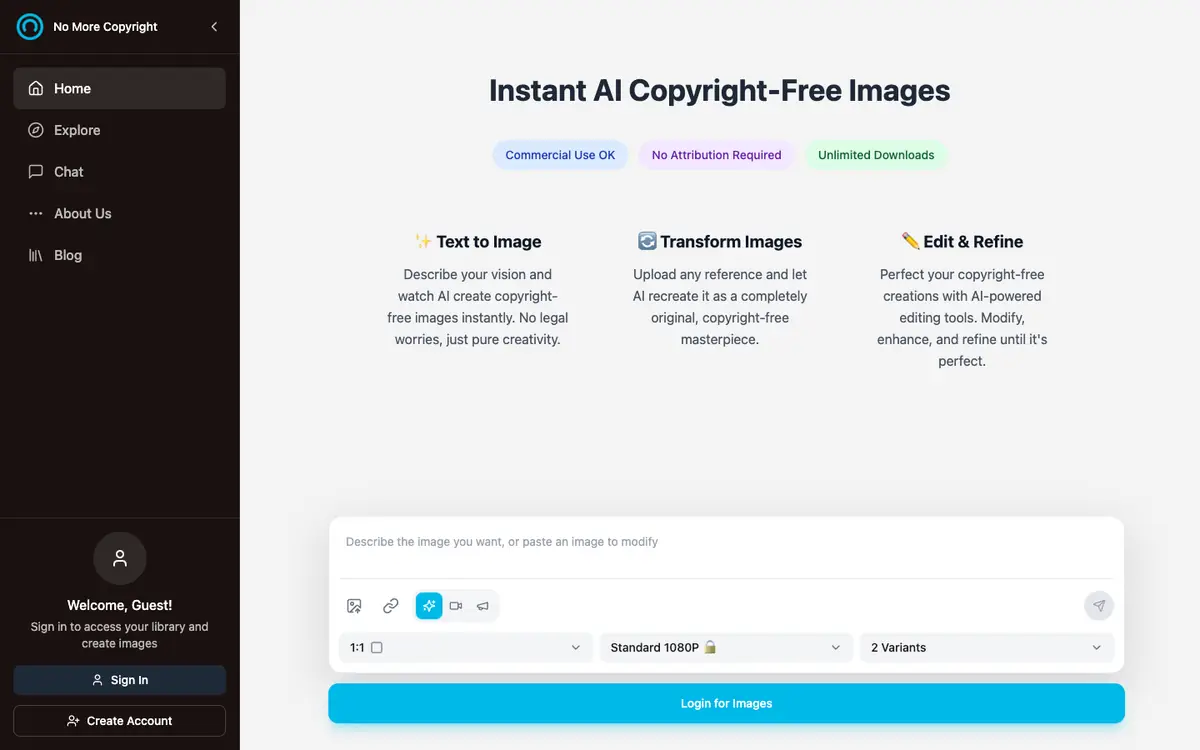1200x750 pixels.
Task: Click the paper plane send icon
Action: coord(1099,606)
